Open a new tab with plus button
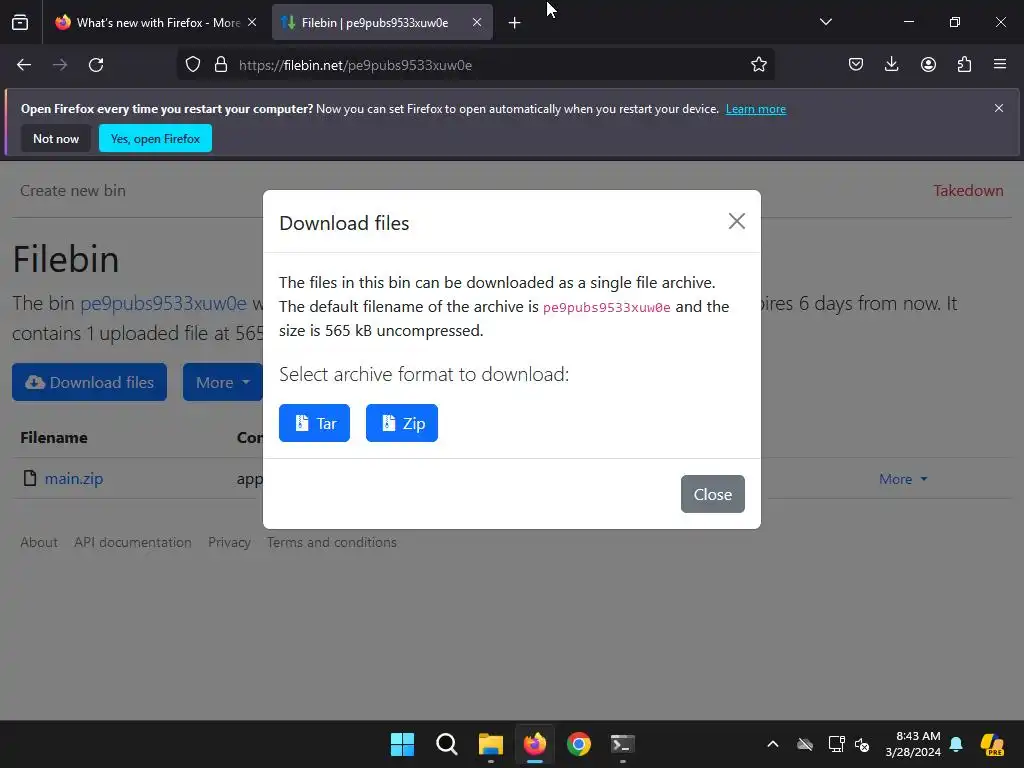This screenshot has width=1024, height=768. pos(515,23)
